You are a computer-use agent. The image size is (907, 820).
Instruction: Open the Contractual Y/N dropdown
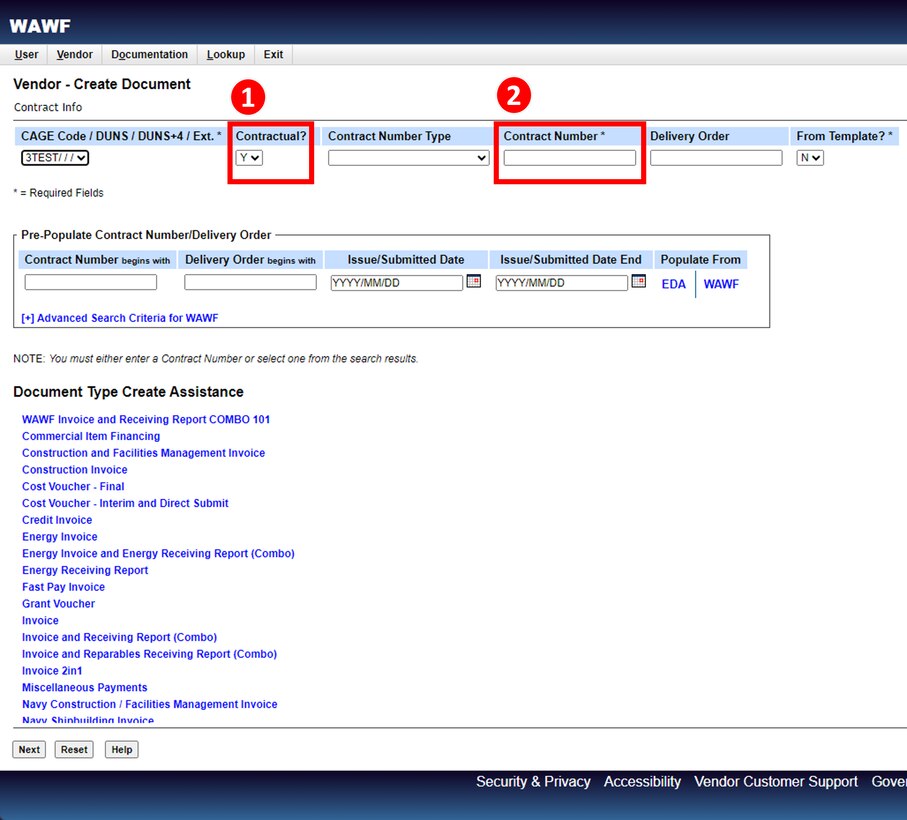[249, 158]
